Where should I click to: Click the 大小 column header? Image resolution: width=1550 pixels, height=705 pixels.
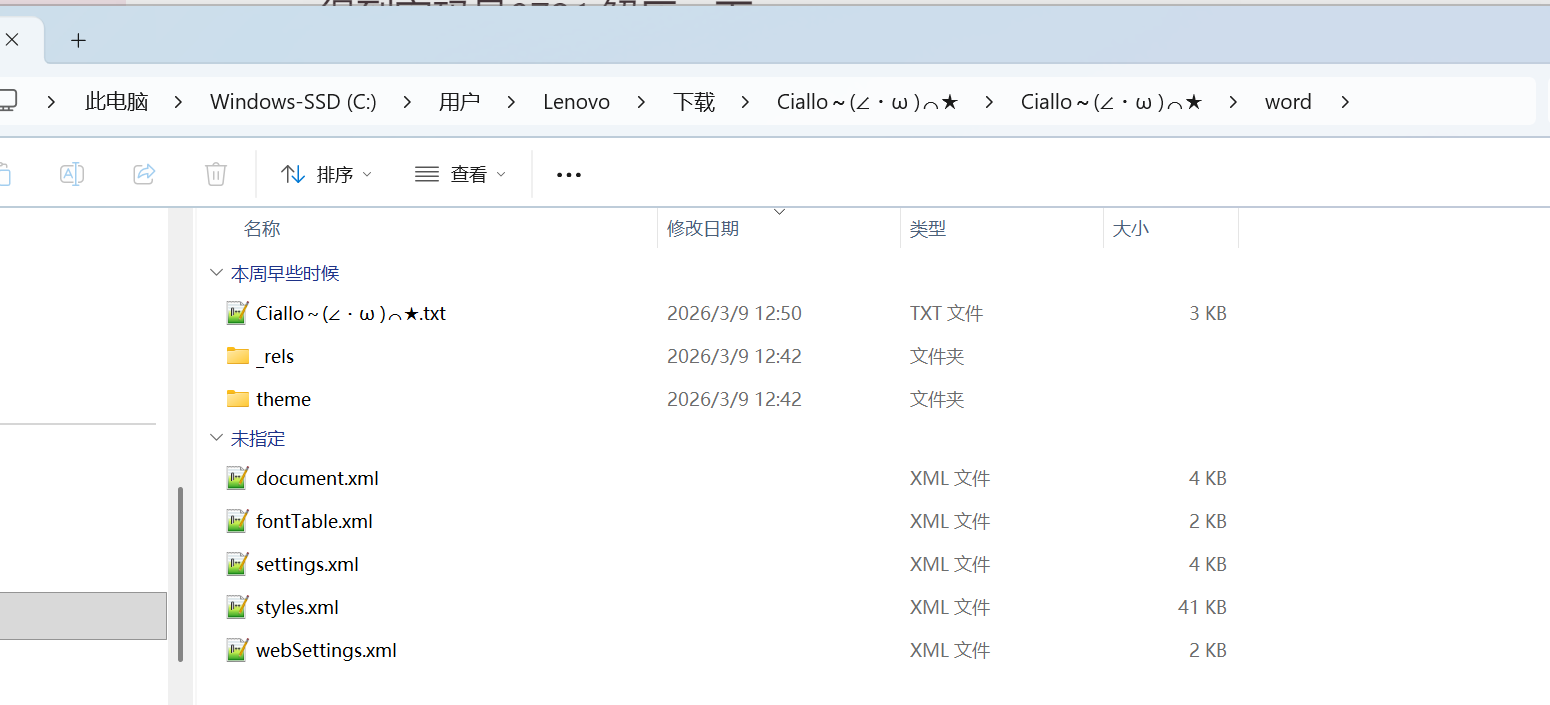tap(1131, 228)
